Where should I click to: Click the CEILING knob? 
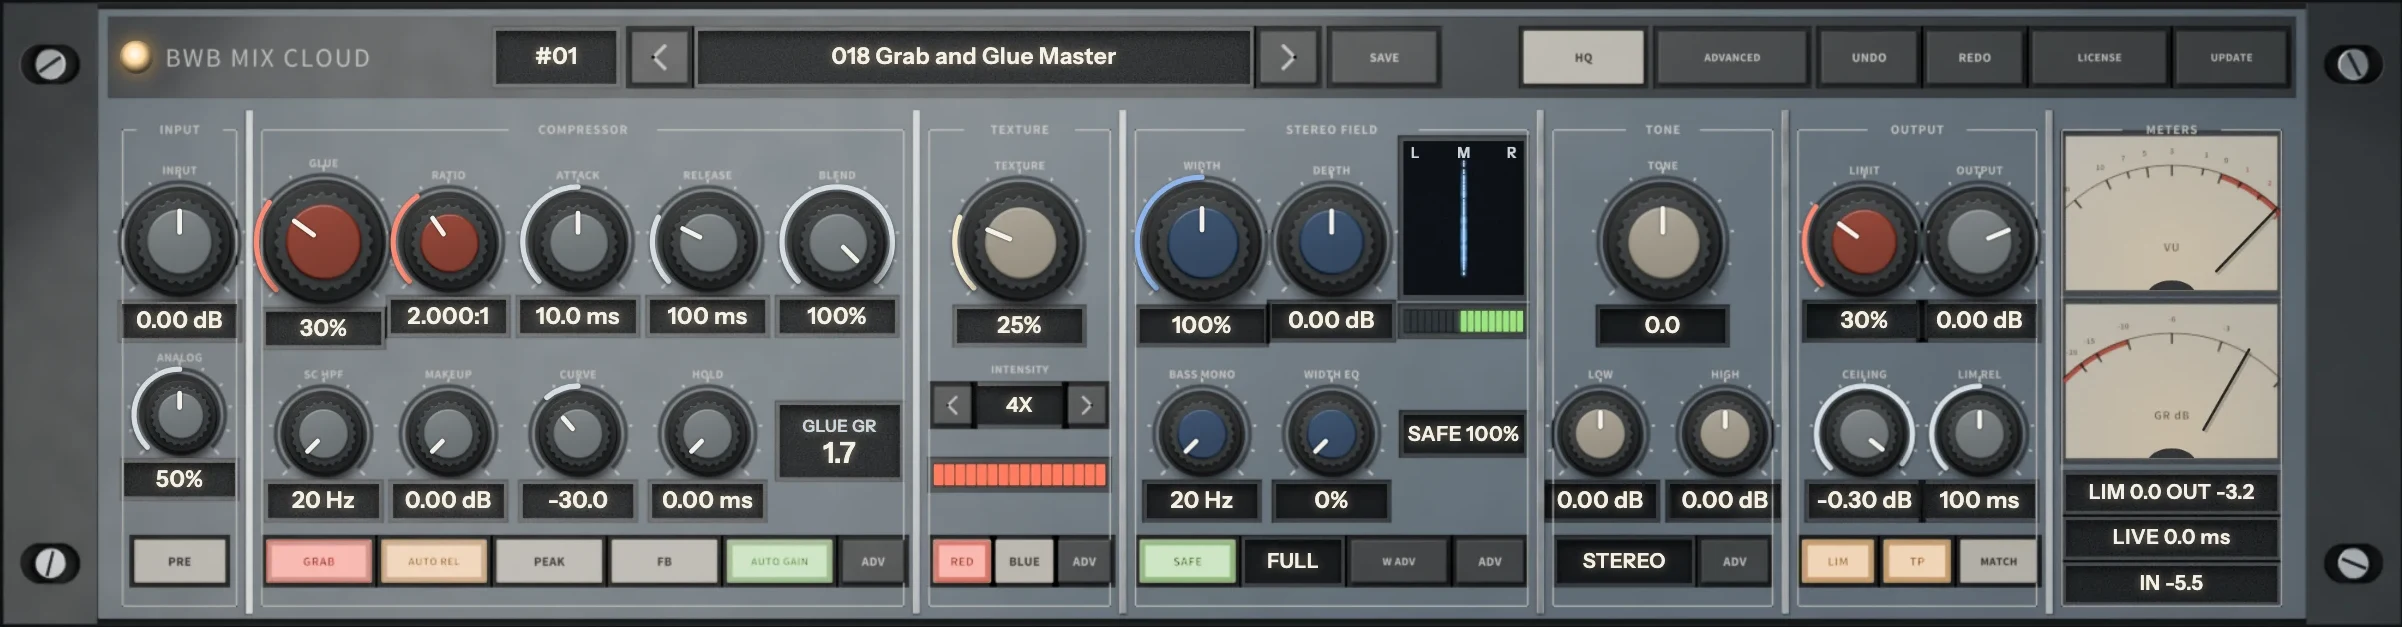[x=1864, y=435]
